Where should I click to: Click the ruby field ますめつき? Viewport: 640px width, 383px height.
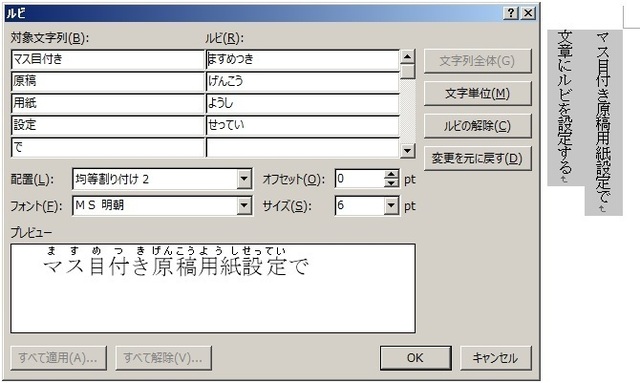pos(302,60)
